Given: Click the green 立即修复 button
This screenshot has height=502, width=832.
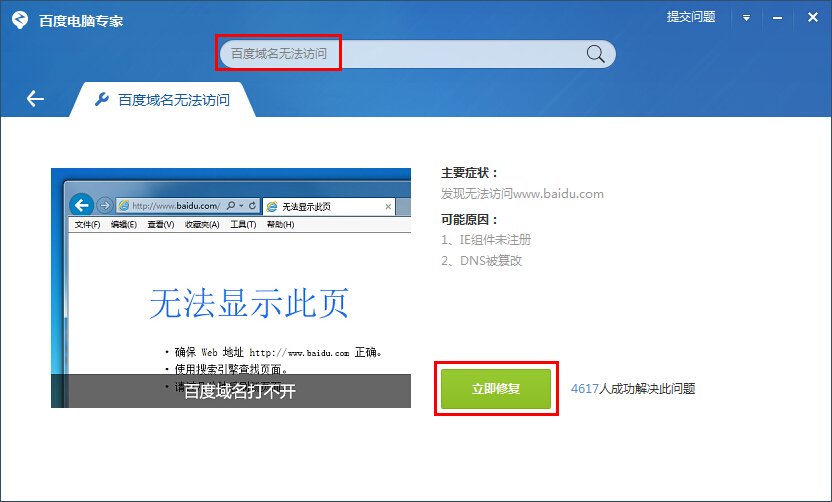Looking at the screenshot, I should pyautogui.click(x=496, y=389).
